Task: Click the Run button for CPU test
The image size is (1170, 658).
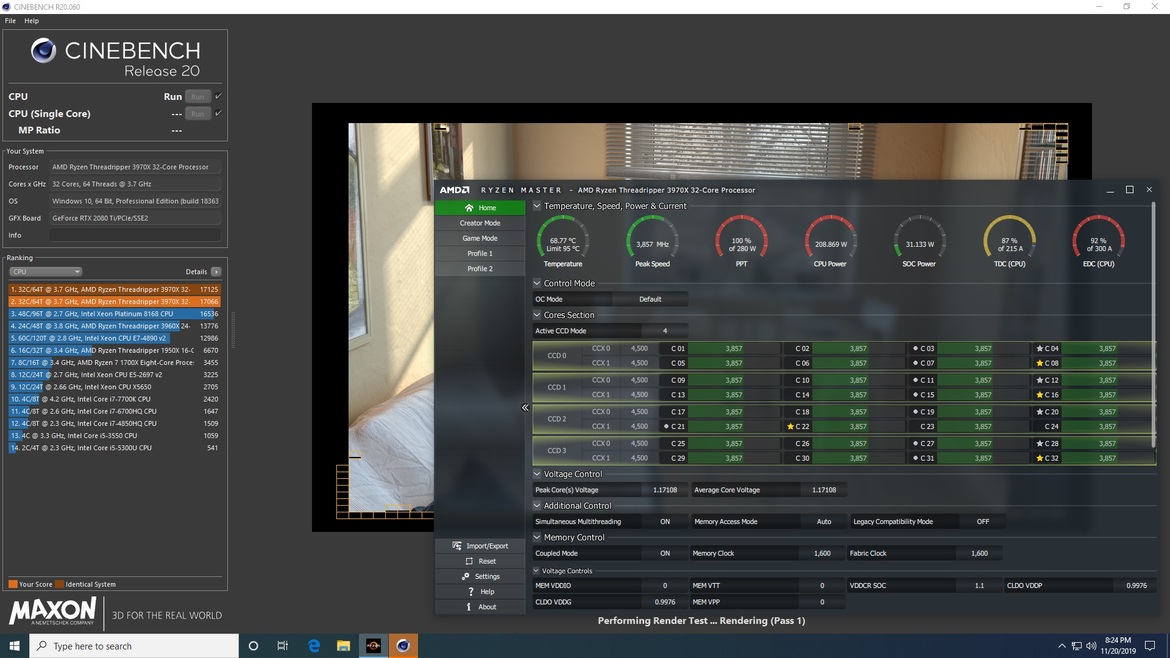Action: pyautogui.click(x=198, y=96)
